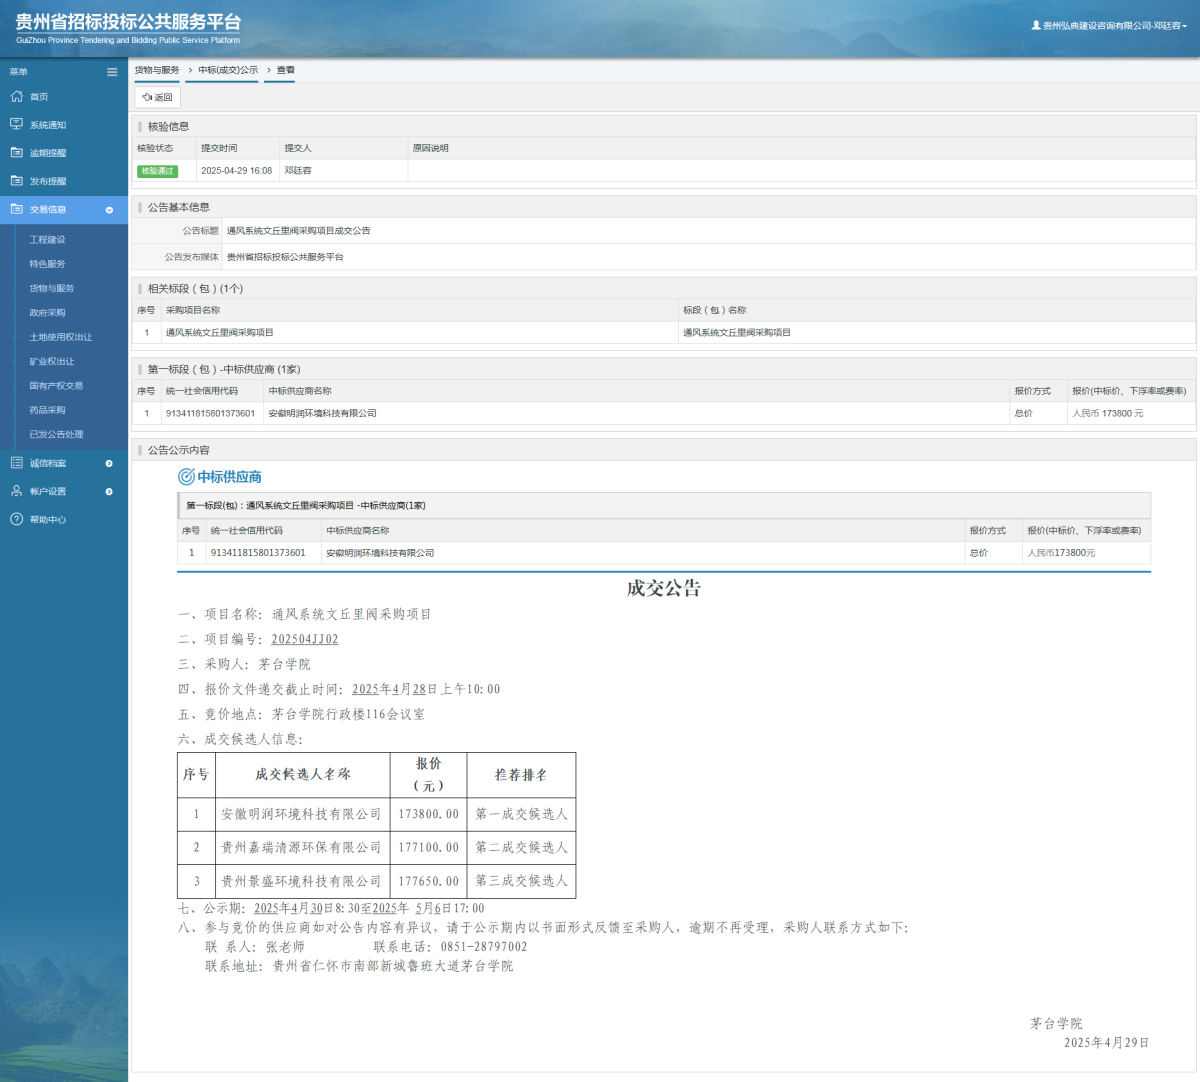Image resolution: width=1200 pixels, height=1082 pixels.
Task: Click the 发布提醒 sidebar icon
Action: [x=16, y=181]
